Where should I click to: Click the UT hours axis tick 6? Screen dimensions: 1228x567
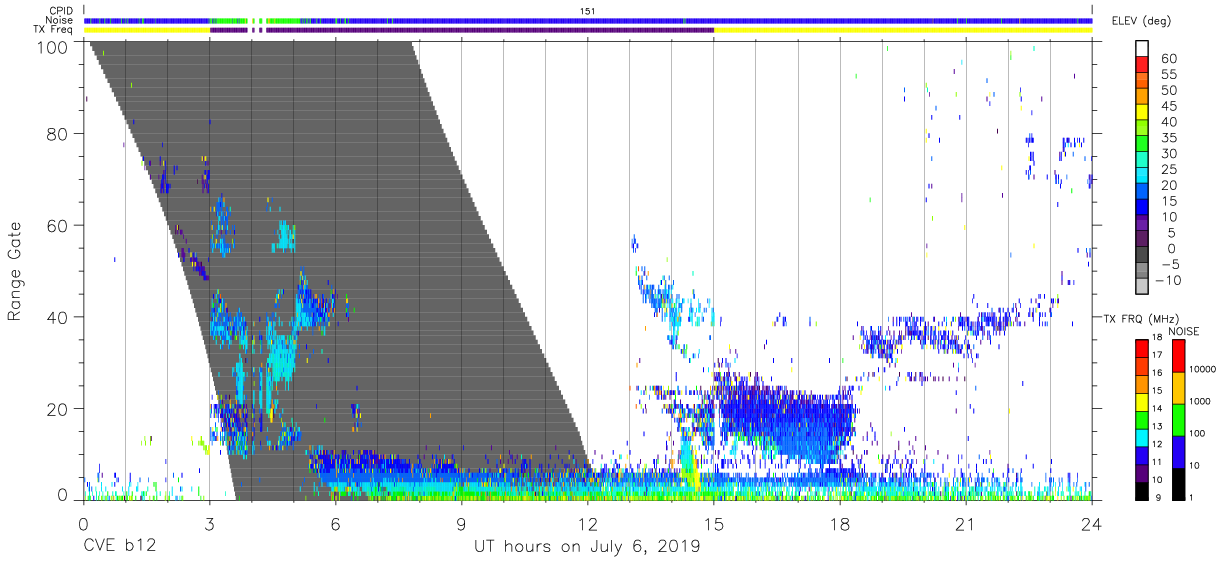point(335,523)
